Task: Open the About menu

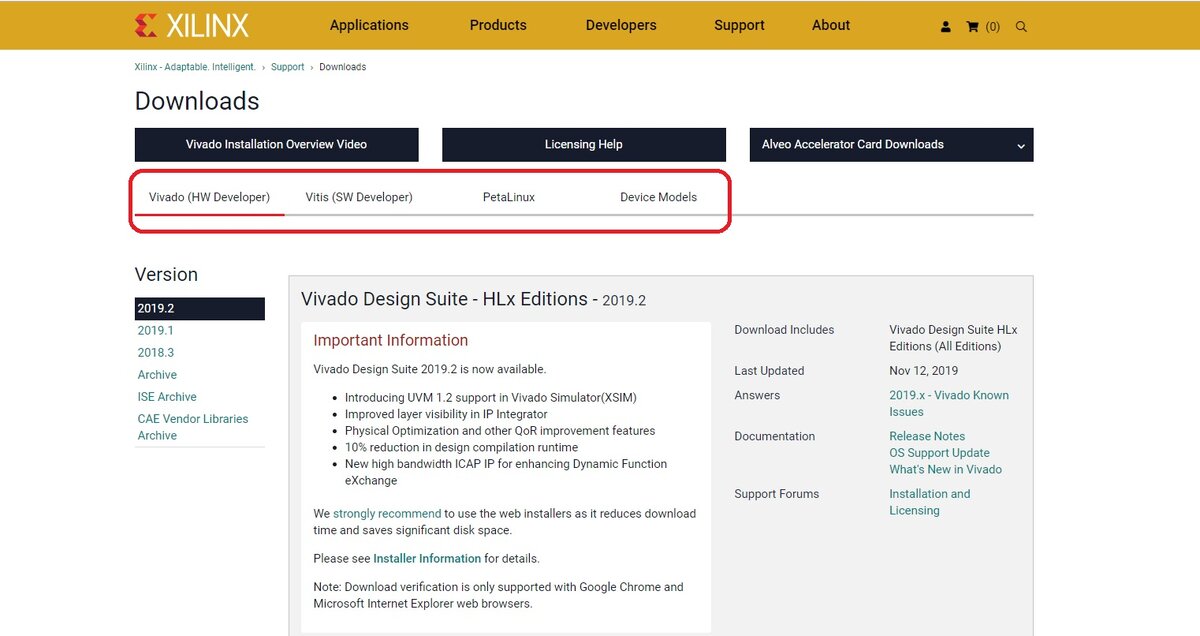Action: (831, 25)
